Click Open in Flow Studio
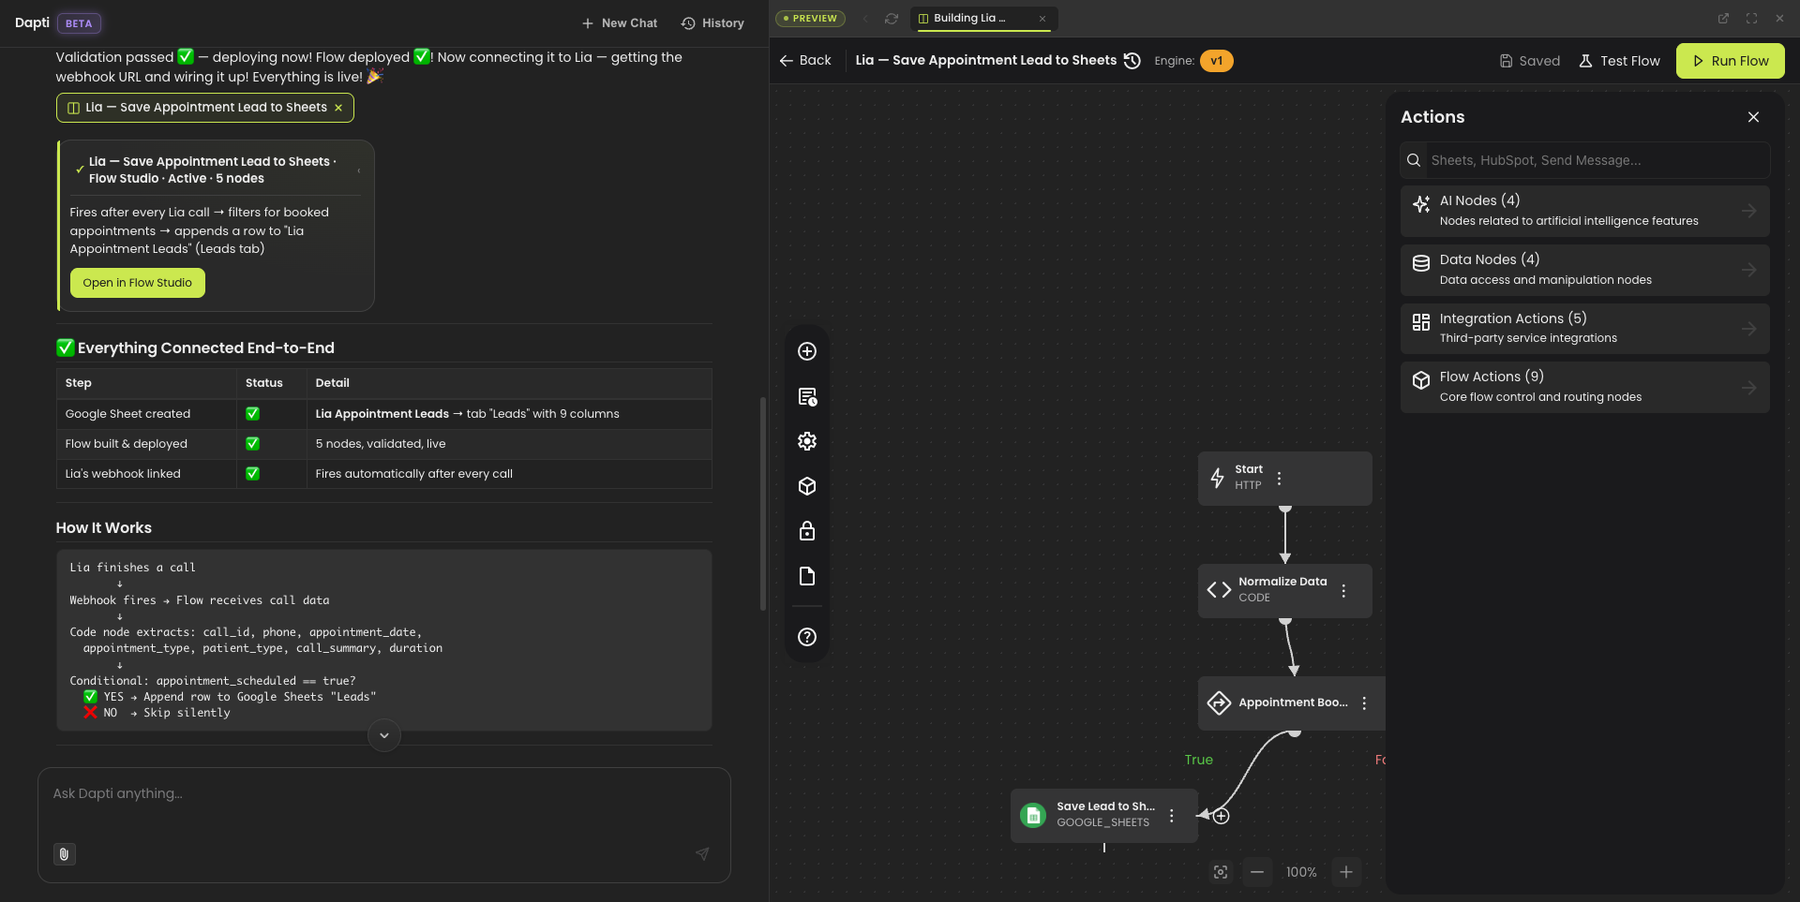1800x902 pixels. point(137,283)
